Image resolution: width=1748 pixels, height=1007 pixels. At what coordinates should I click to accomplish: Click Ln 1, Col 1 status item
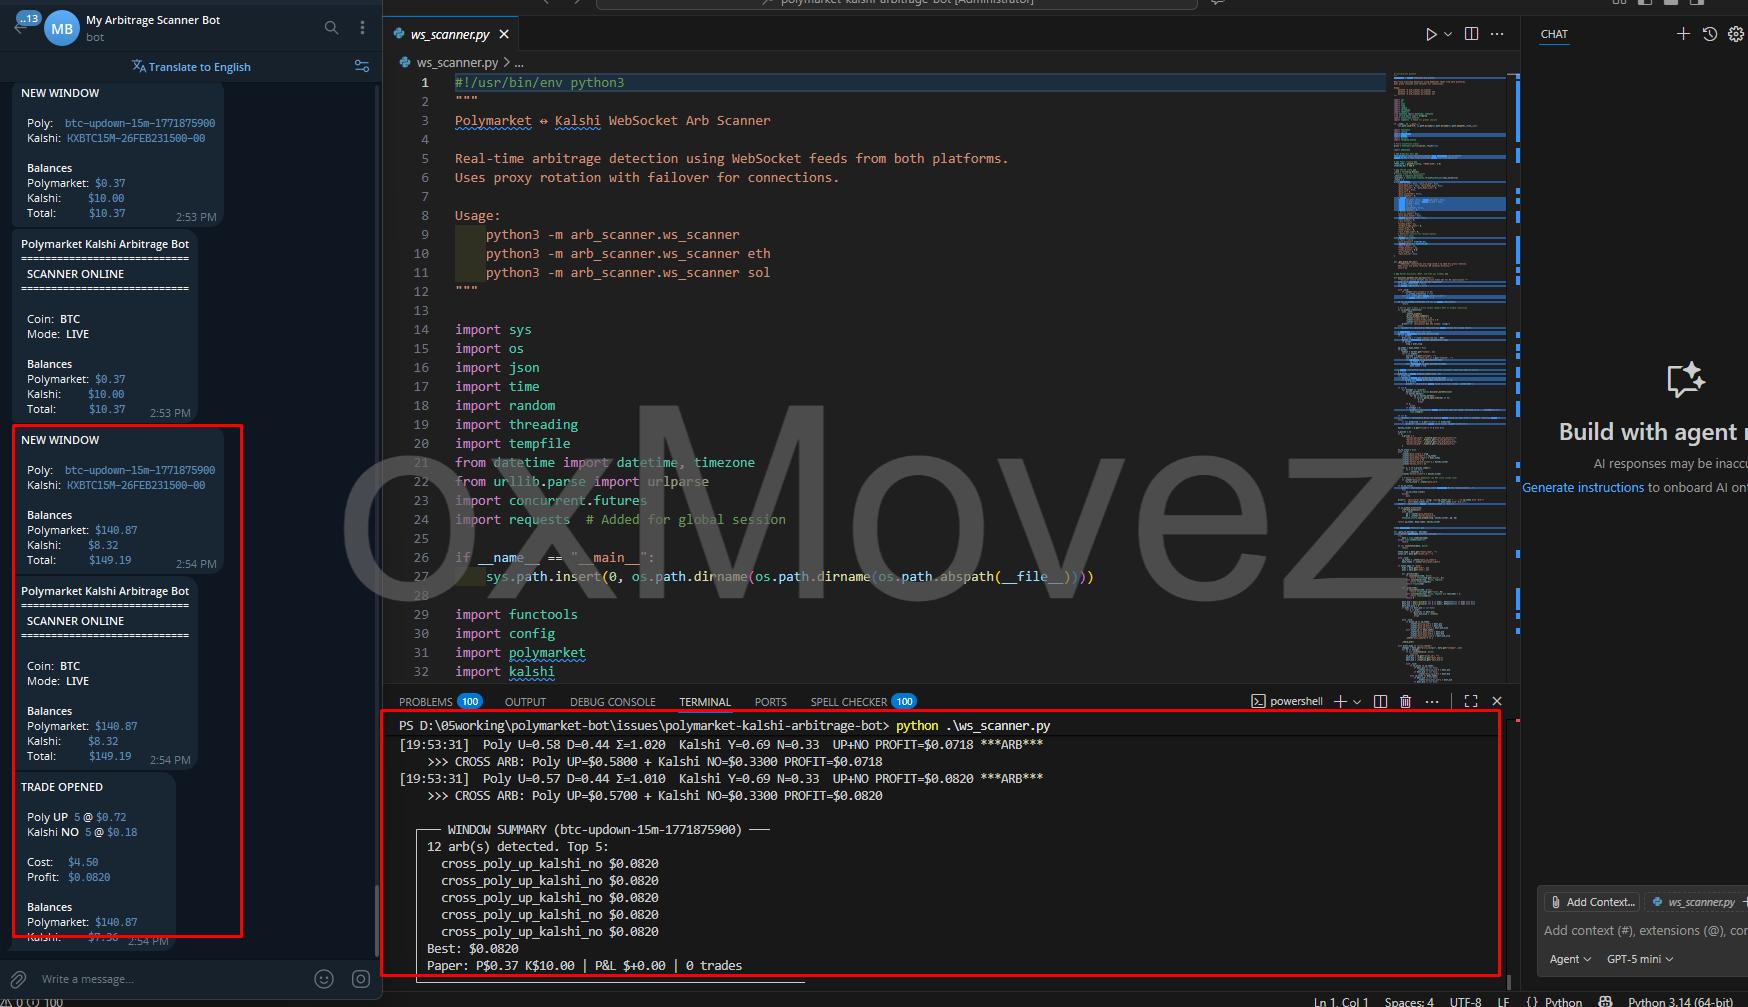pyautogui.click(x=1340, y=1001)
